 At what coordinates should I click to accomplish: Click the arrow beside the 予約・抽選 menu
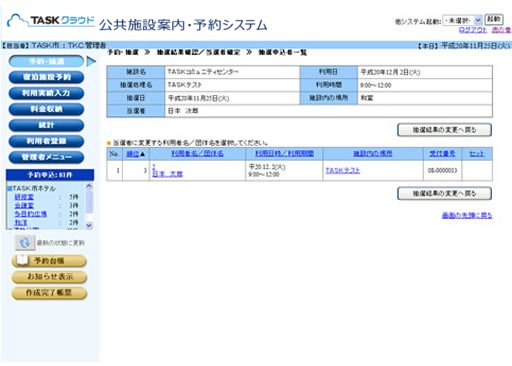(91, 61)
